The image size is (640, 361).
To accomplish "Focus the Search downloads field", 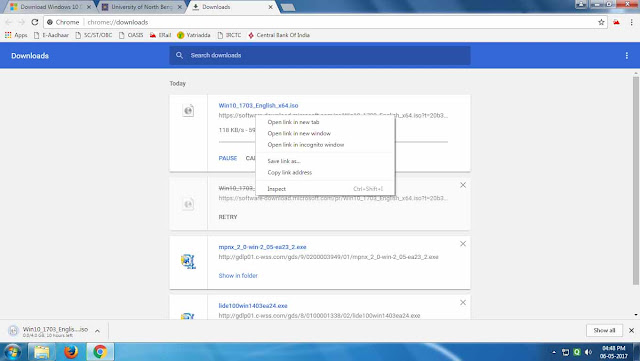I will [320, 55].
